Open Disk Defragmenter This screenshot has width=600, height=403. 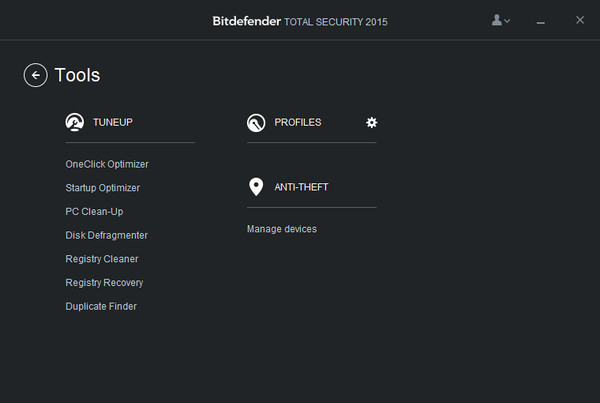pyautogui.click(x=107, y=236)
